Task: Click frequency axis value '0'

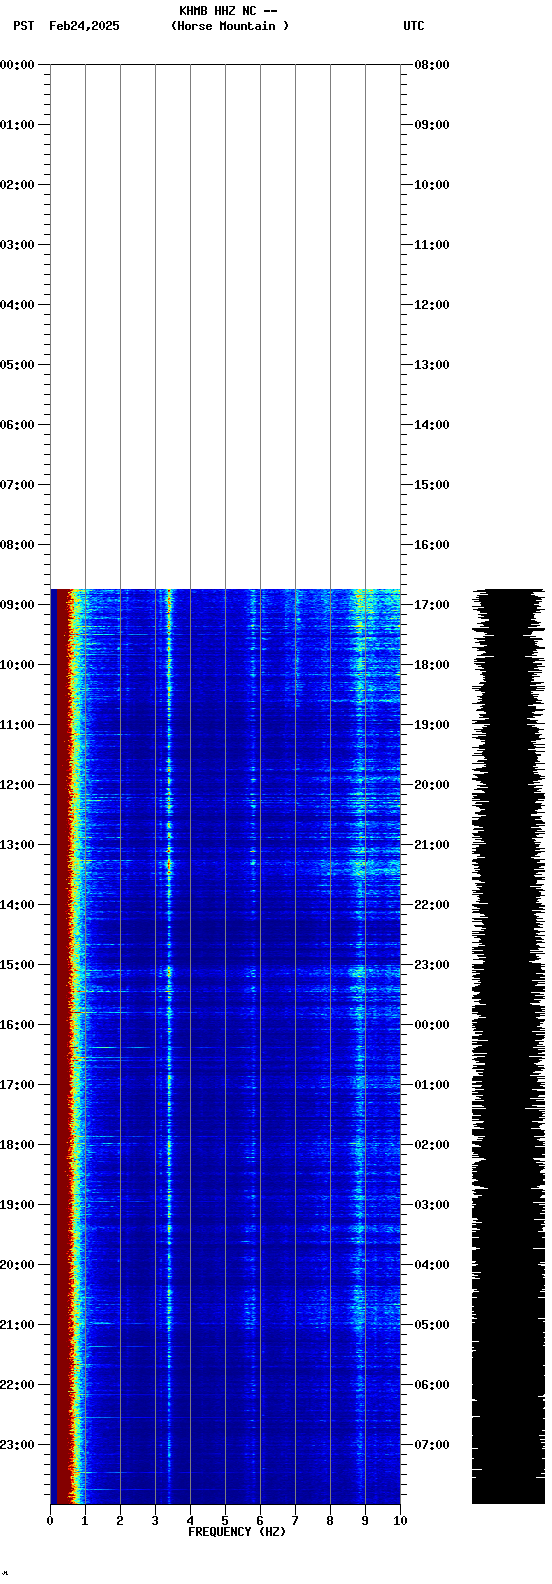Action: point(50,1521)
